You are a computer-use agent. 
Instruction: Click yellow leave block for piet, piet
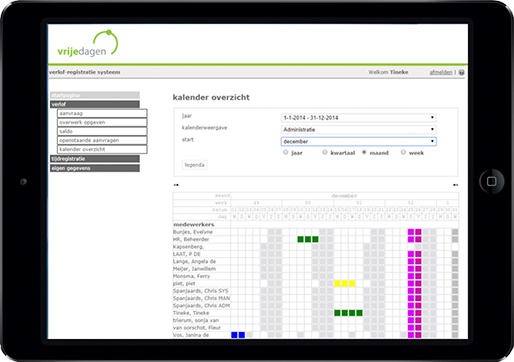(x=345, y=283)
